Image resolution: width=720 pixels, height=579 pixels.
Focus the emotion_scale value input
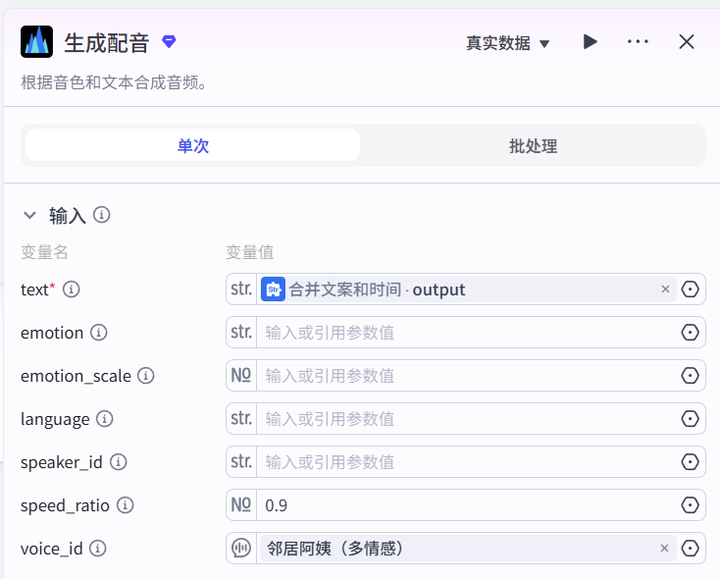pyautogui.click(x=467, y=376)
